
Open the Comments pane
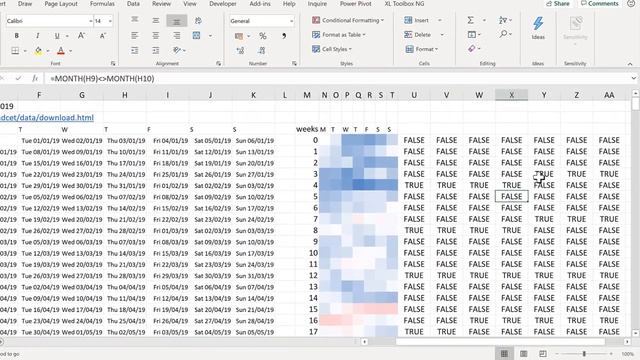pyautogui.click(x=599, y=4)
